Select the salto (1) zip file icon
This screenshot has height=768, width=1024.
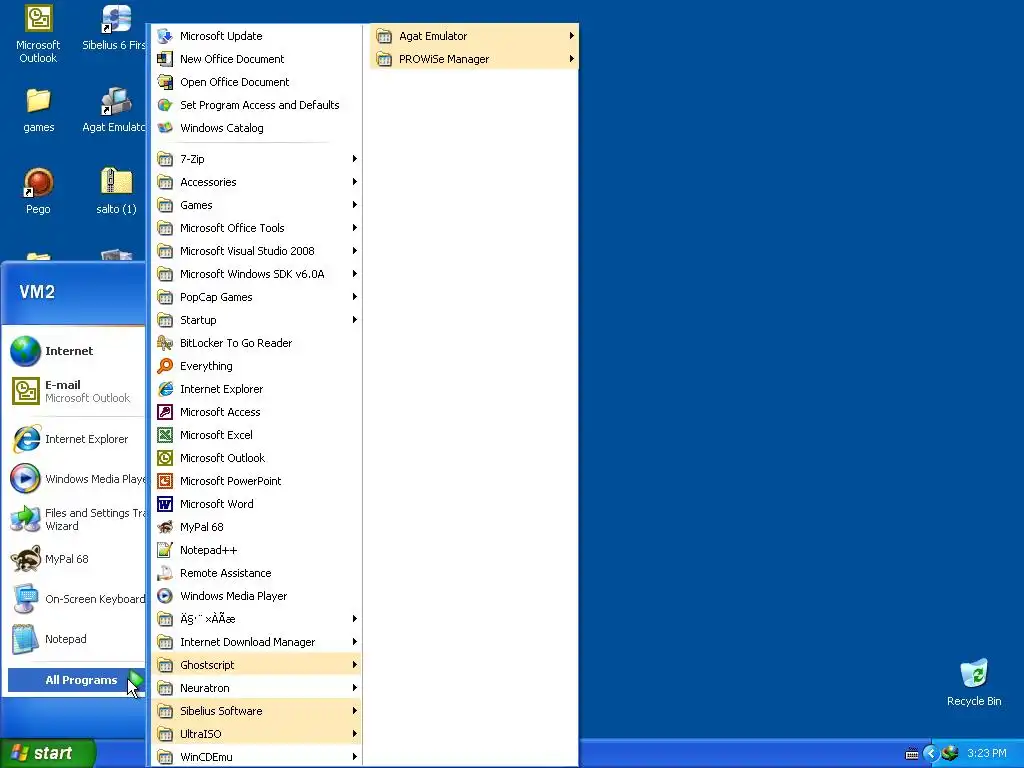116,191
